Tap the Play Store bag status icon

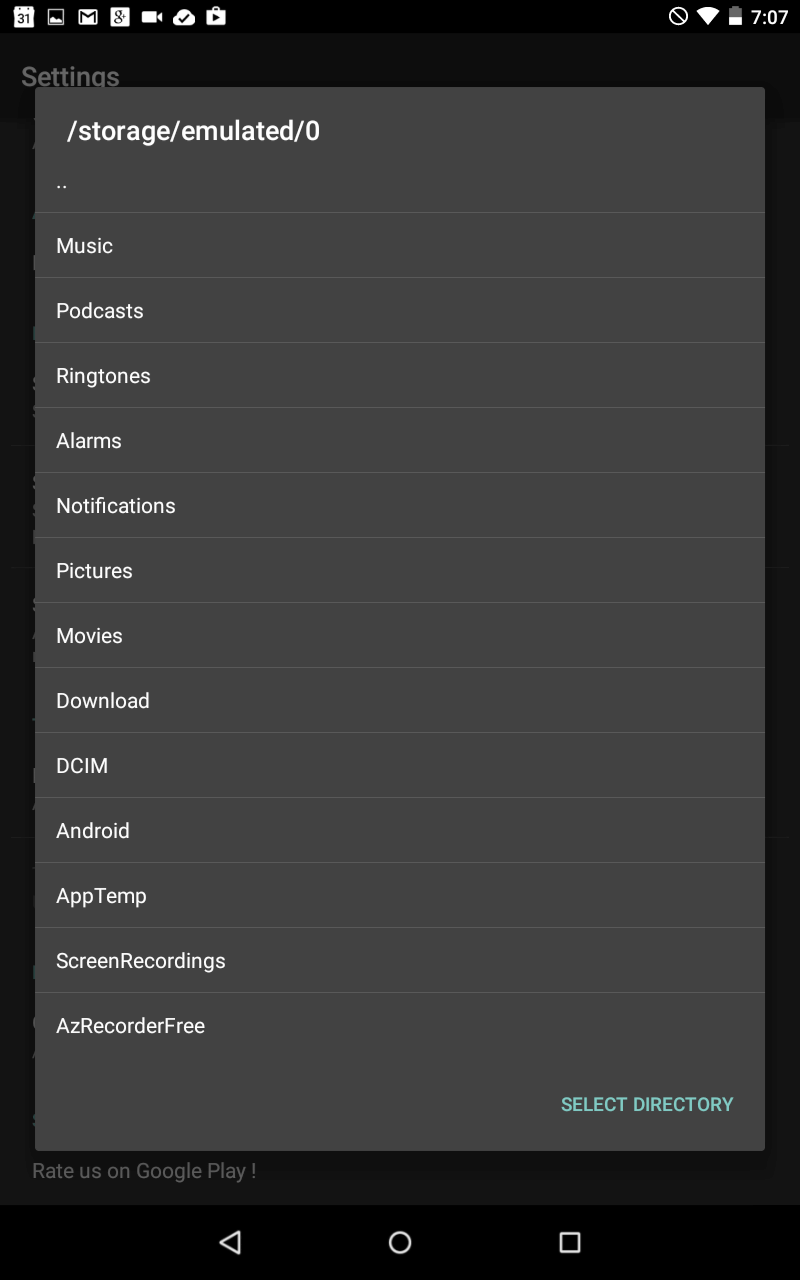215,17
